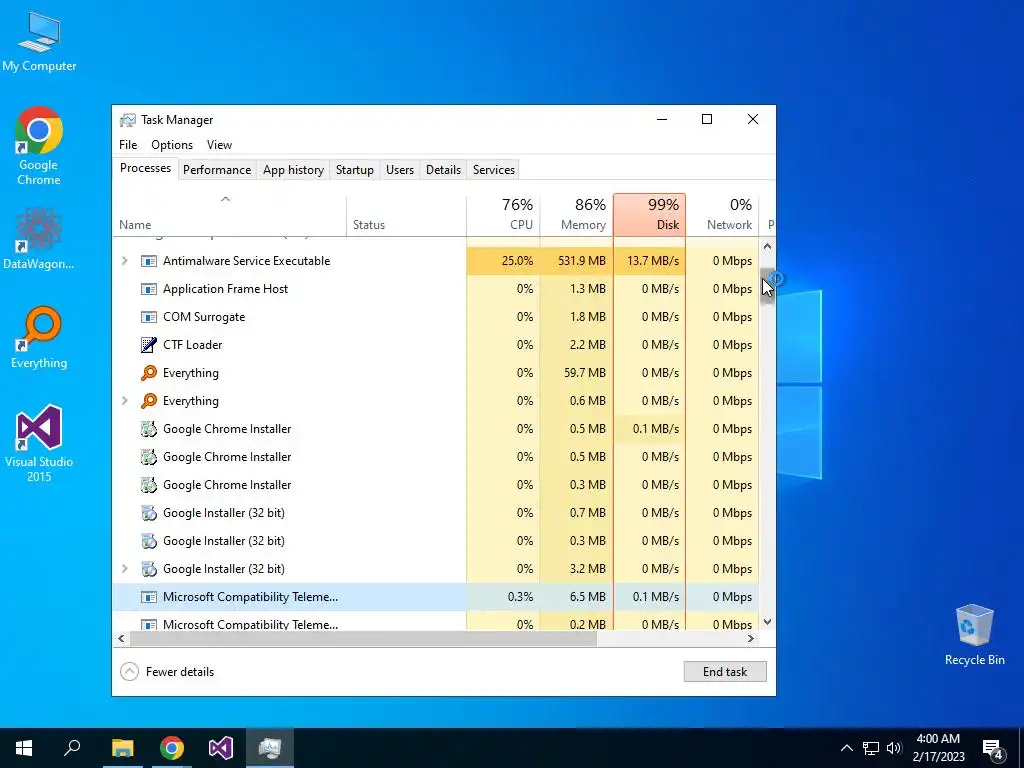Open the Windows Start menu
The height and width of the screenshot is (768, 1024).
pos(24,748)
